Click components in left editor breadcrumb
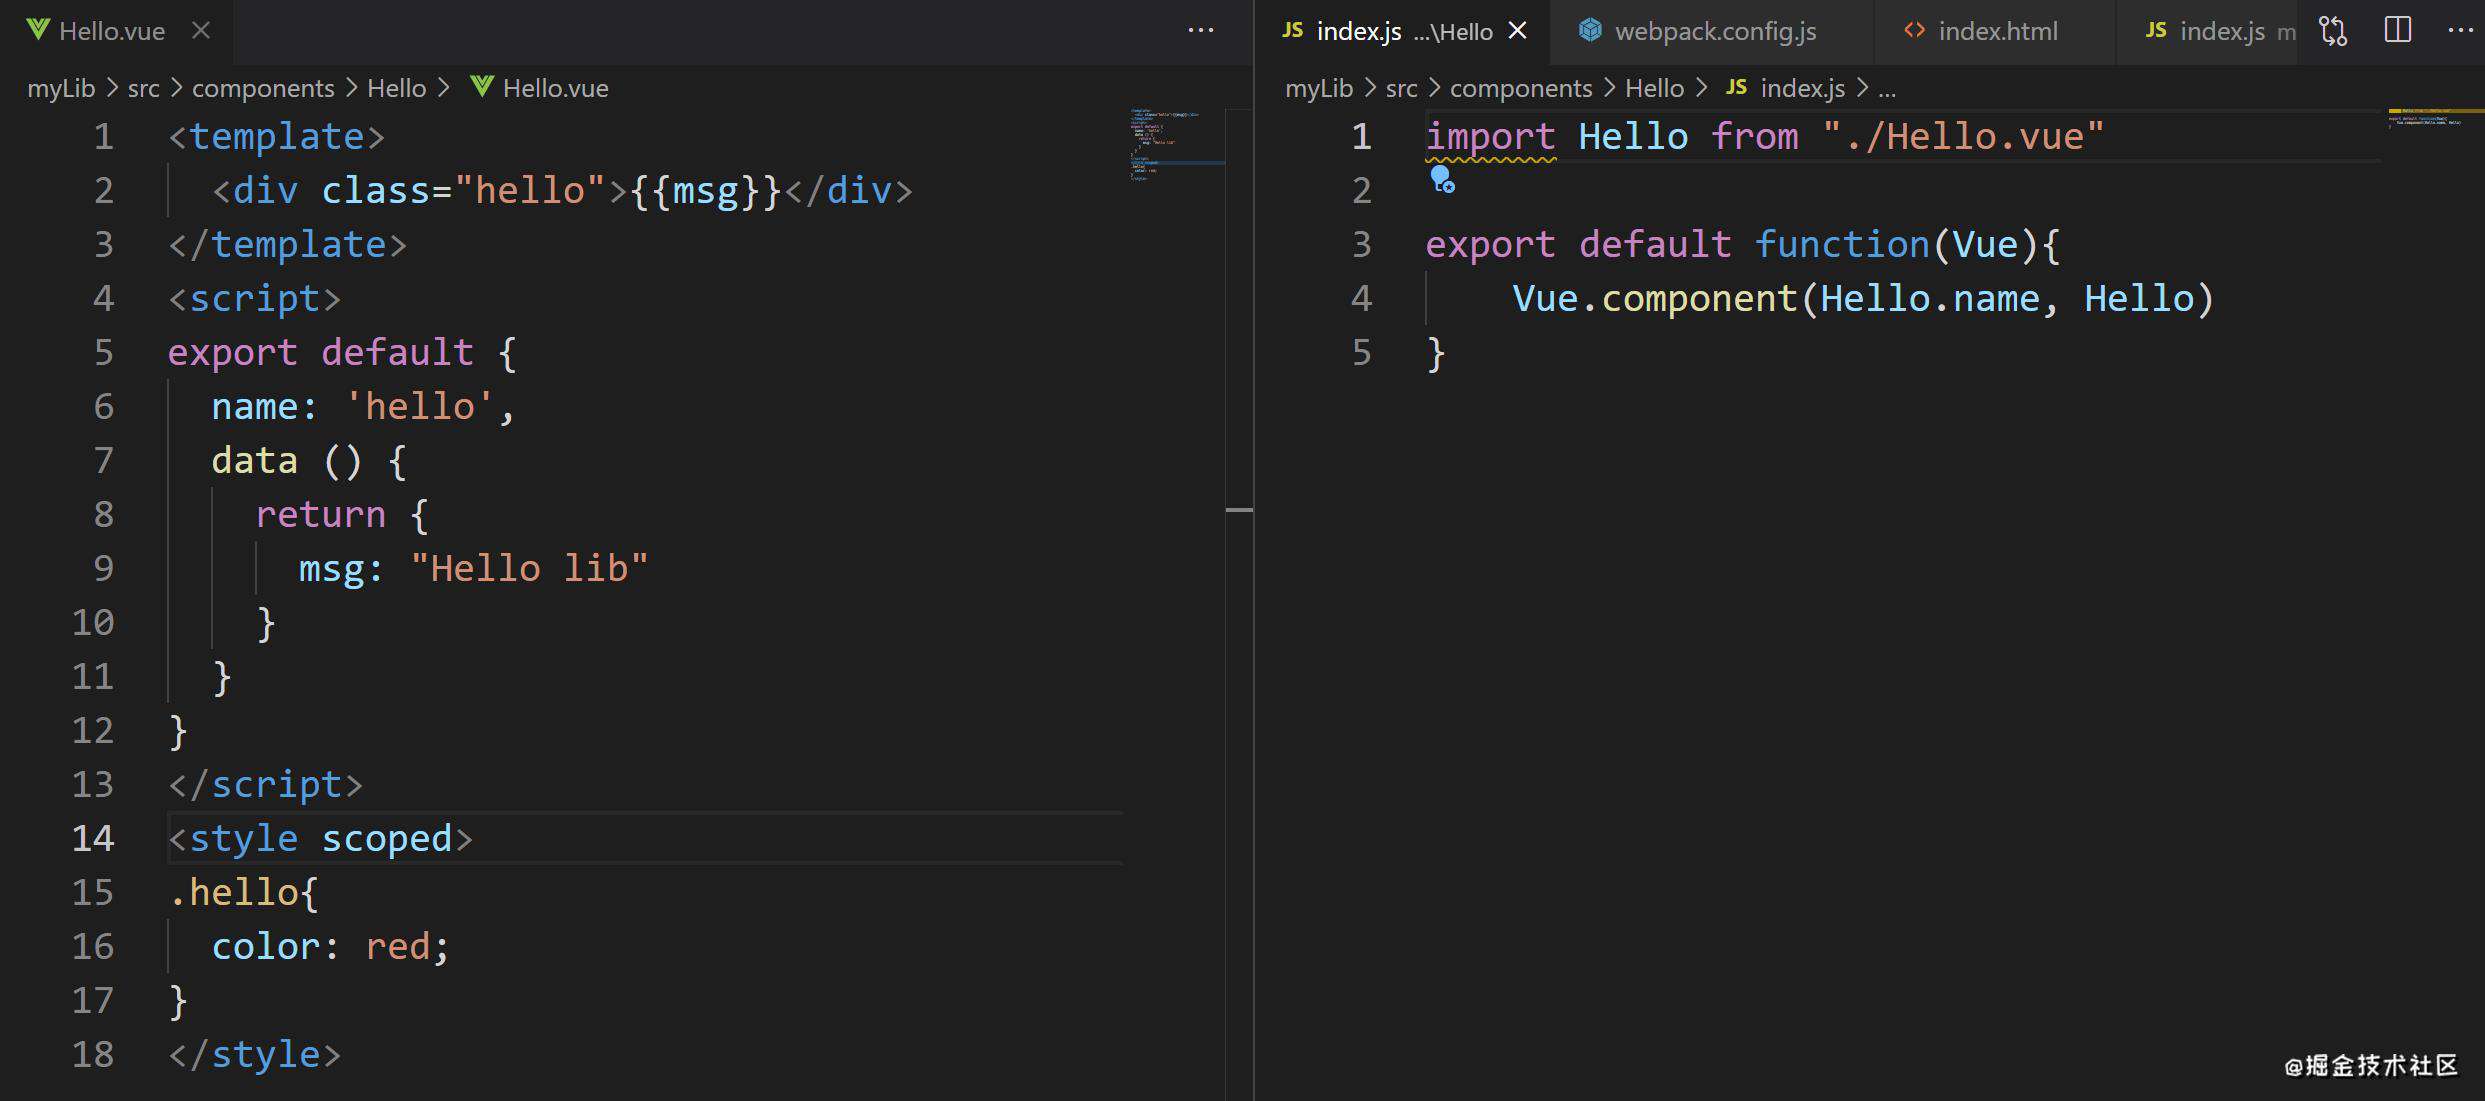The width and height of the screenshot is (2485, 1101). pos(263,88)
